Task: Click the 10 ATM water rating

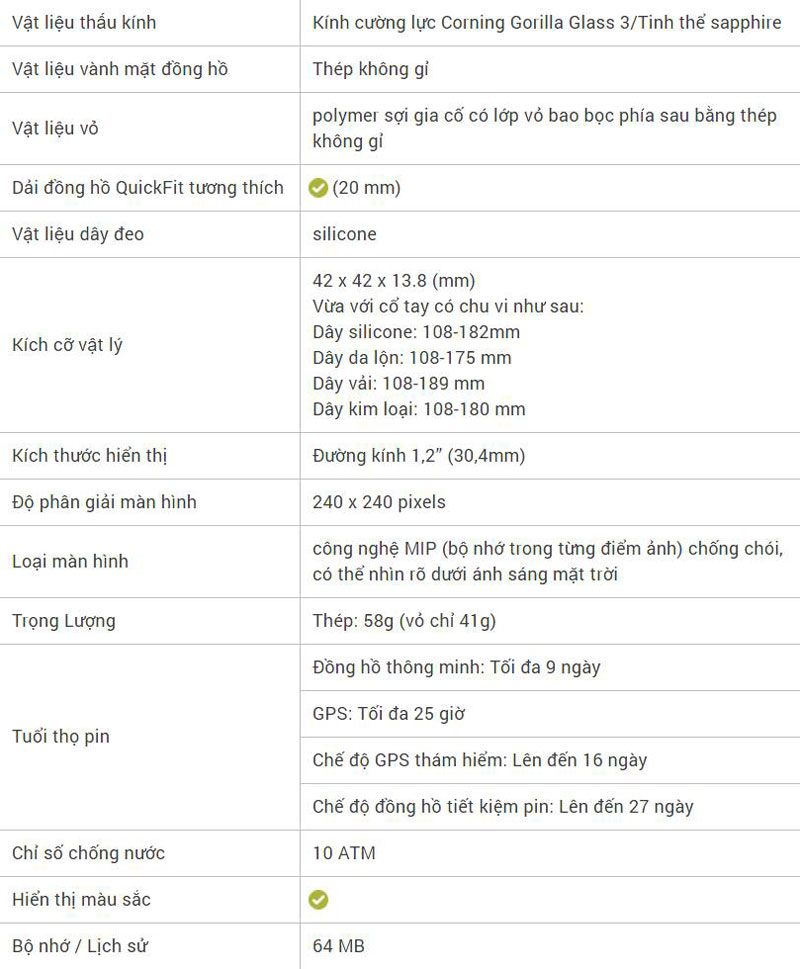Action: click(x=344, y=853)
